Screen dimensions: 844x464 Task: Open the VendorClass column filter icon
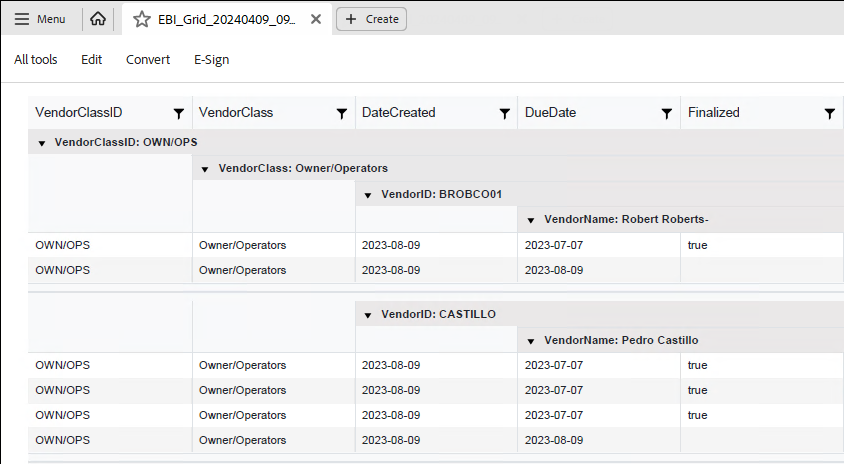[x=342, y=114]
